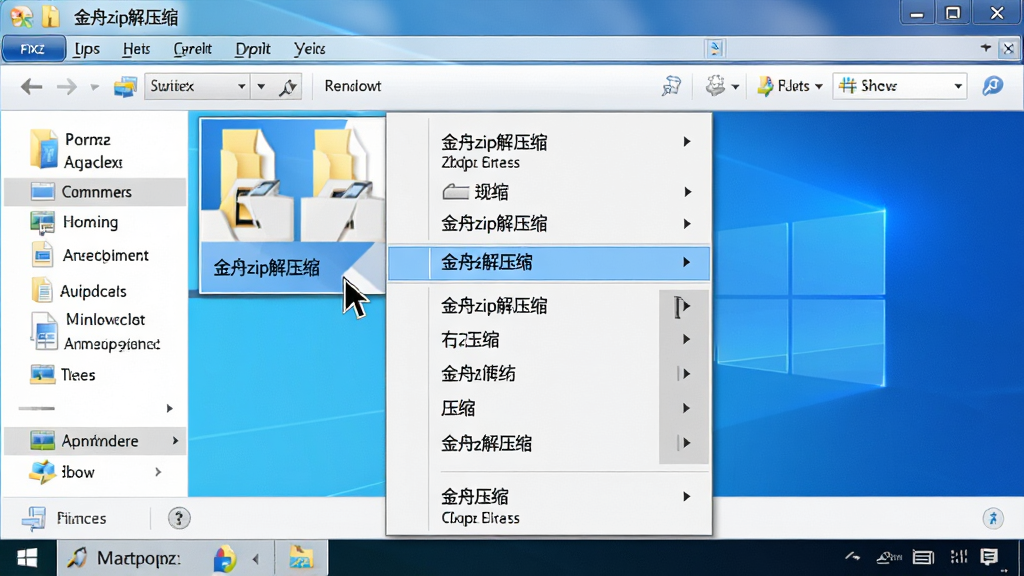
Task: Select Pormz Agaclext in sidebar
Action: click(x=95, y=151)
